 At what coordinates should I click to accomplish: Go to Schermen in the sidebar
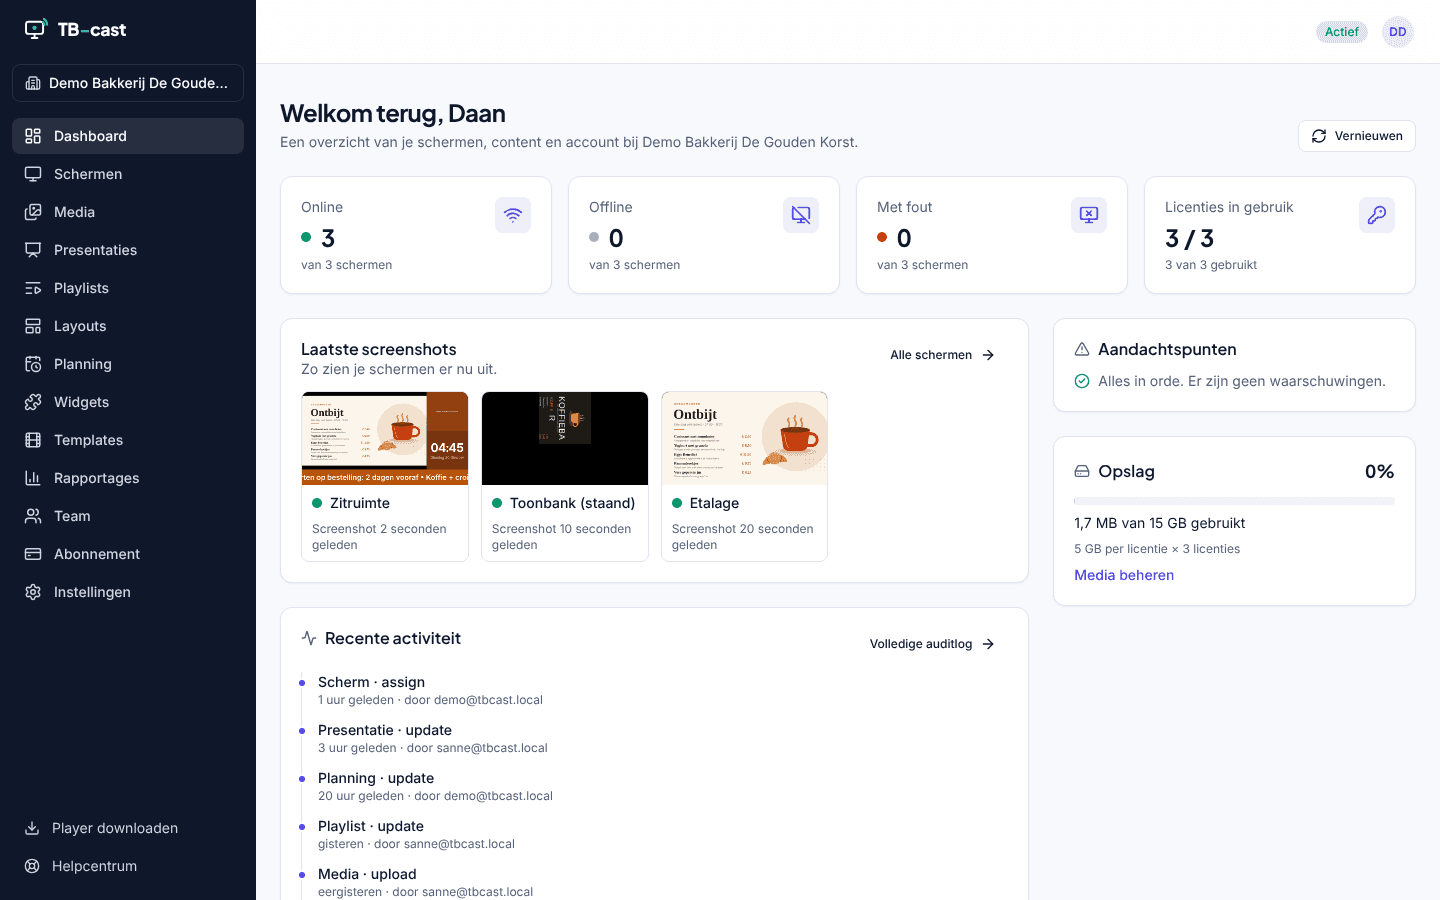coord(128,174)
